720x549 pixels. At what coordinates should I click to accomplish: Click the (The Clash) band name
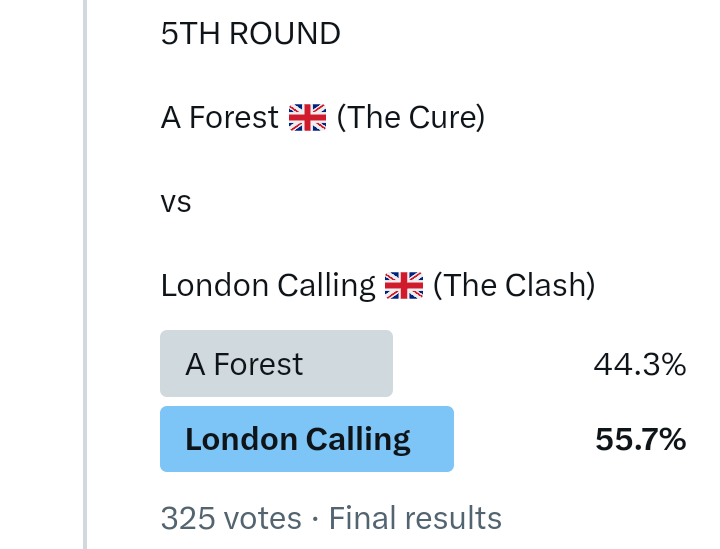(x=514, y=286)
